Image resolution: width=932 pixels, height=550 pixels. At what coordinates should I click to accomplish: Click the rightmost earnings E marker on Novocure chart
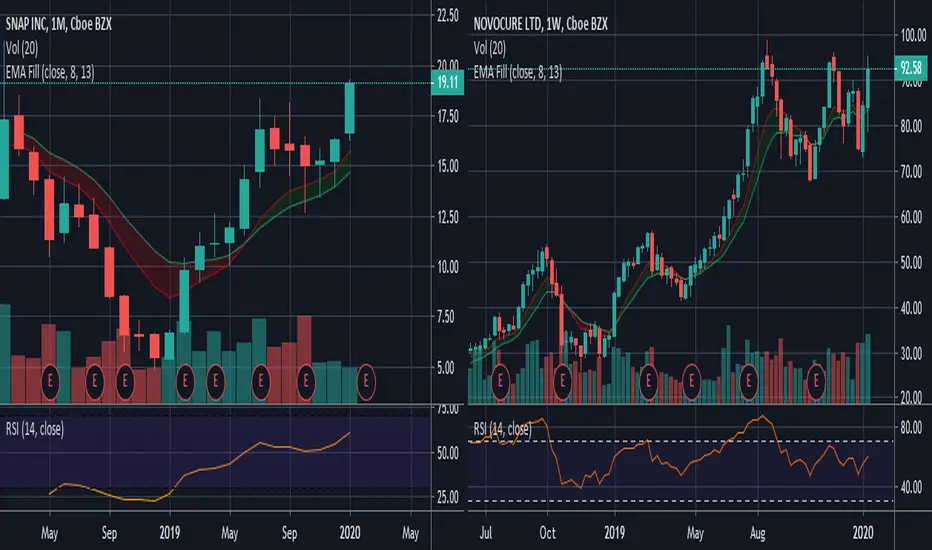pyautogui.click(x=816, y=381)
